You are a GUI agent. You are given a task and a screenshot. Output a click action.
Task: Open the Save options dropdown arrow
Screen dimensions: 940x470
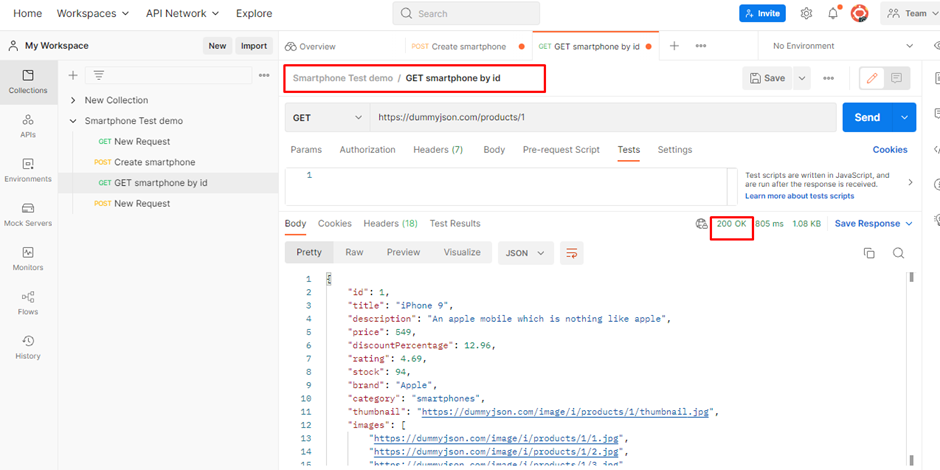pos(802,78)
